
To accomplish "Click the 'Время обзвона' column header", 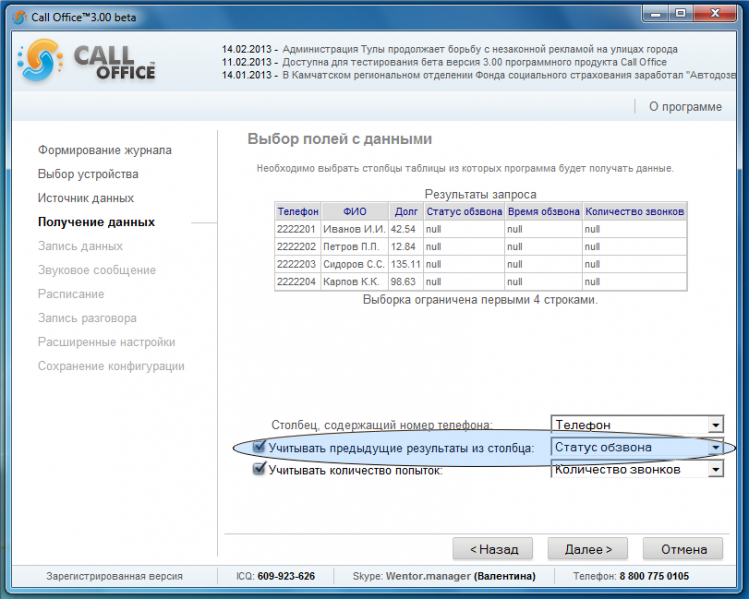I will click(x=544, y=211).
